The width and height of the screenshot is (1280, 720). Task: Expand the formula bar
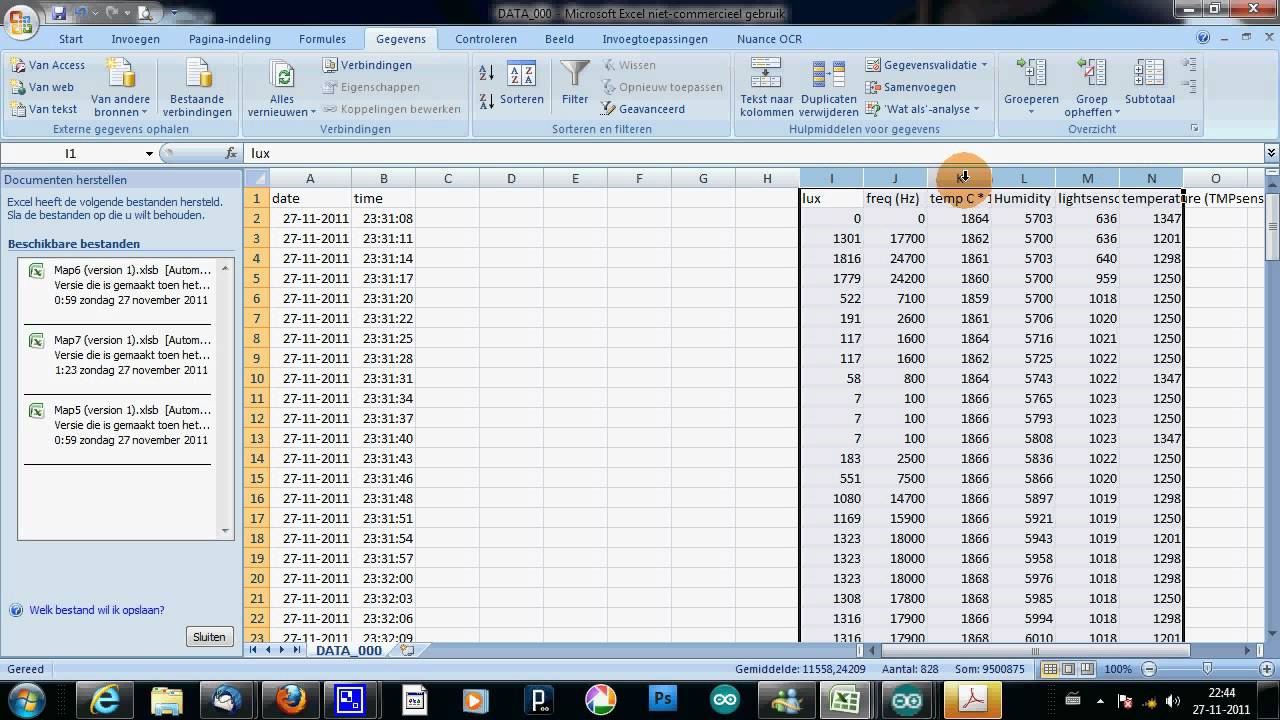(x=1271, y=153)
